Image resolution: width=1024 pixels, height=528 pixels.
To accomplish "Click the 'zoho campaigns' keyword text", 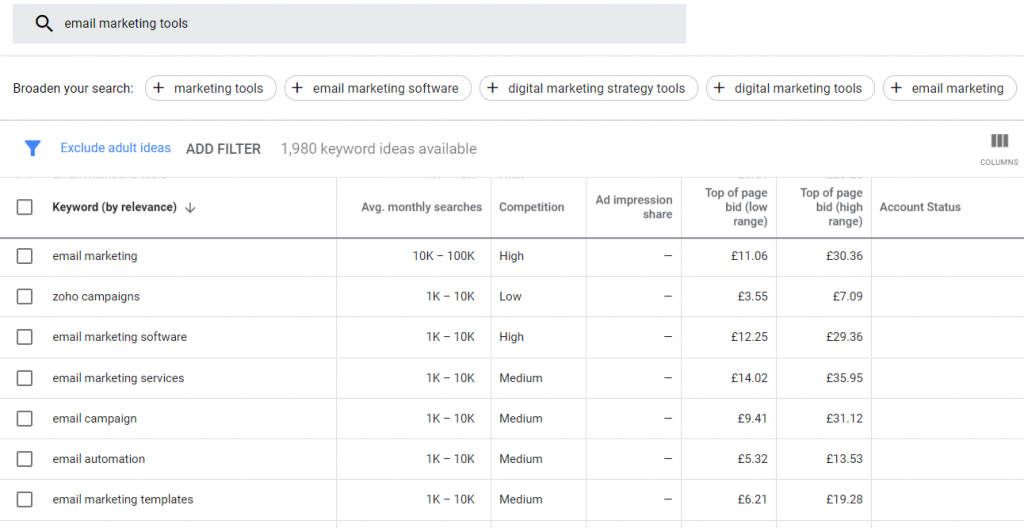I will 96,297.
